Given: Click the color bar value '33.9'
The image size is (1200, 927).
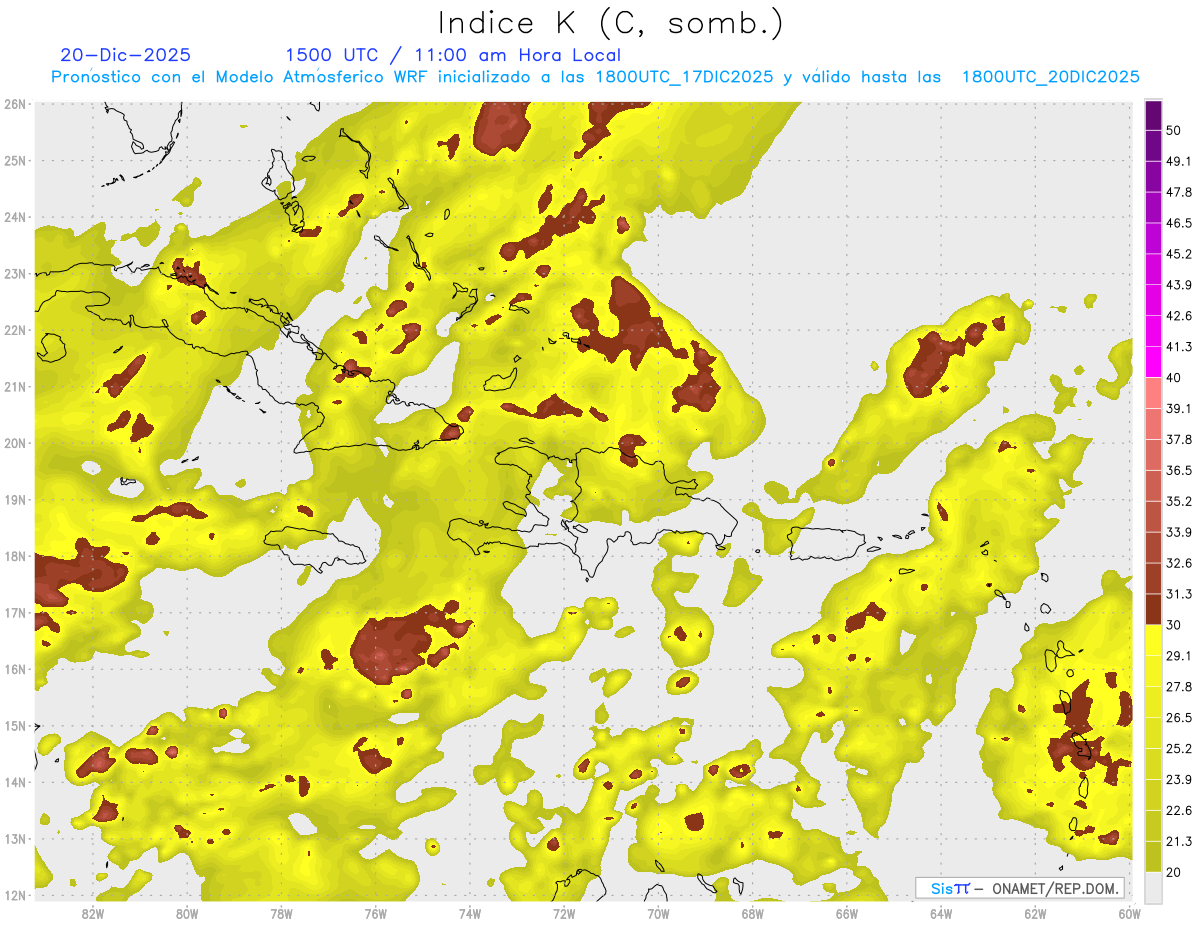Looking at the screenshot, I should point(1178,532).
